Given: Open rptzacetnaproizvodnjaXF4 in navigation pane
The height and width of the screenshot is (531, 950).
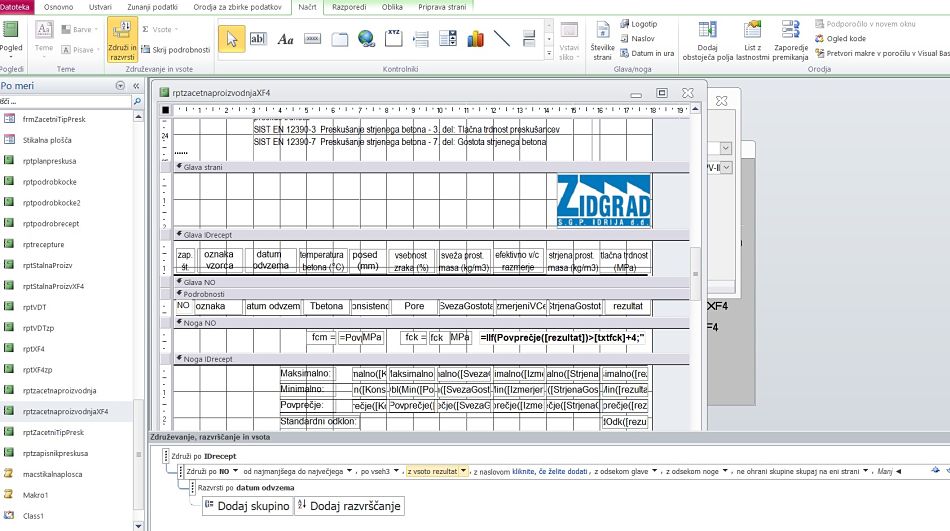Looking at the screenshot, I should (x=65, y=412).
